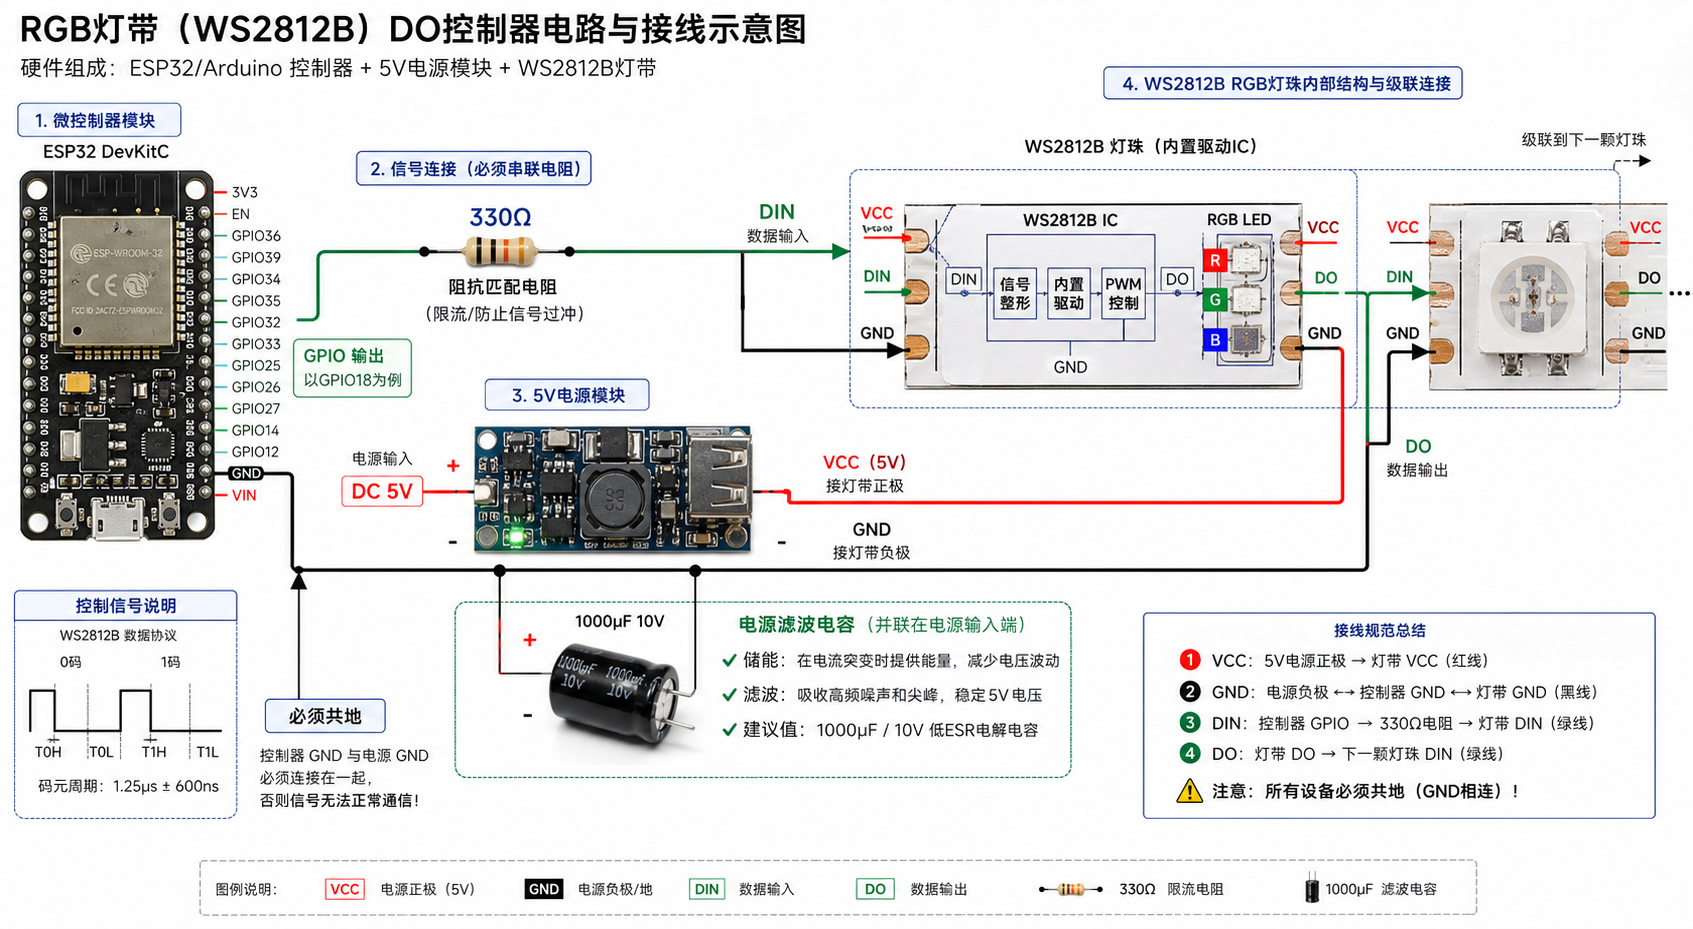Screen dimensions: 1693x929
Task: Click the '内置驱动' block in WS2812B IC
Action: (1069, 293)
